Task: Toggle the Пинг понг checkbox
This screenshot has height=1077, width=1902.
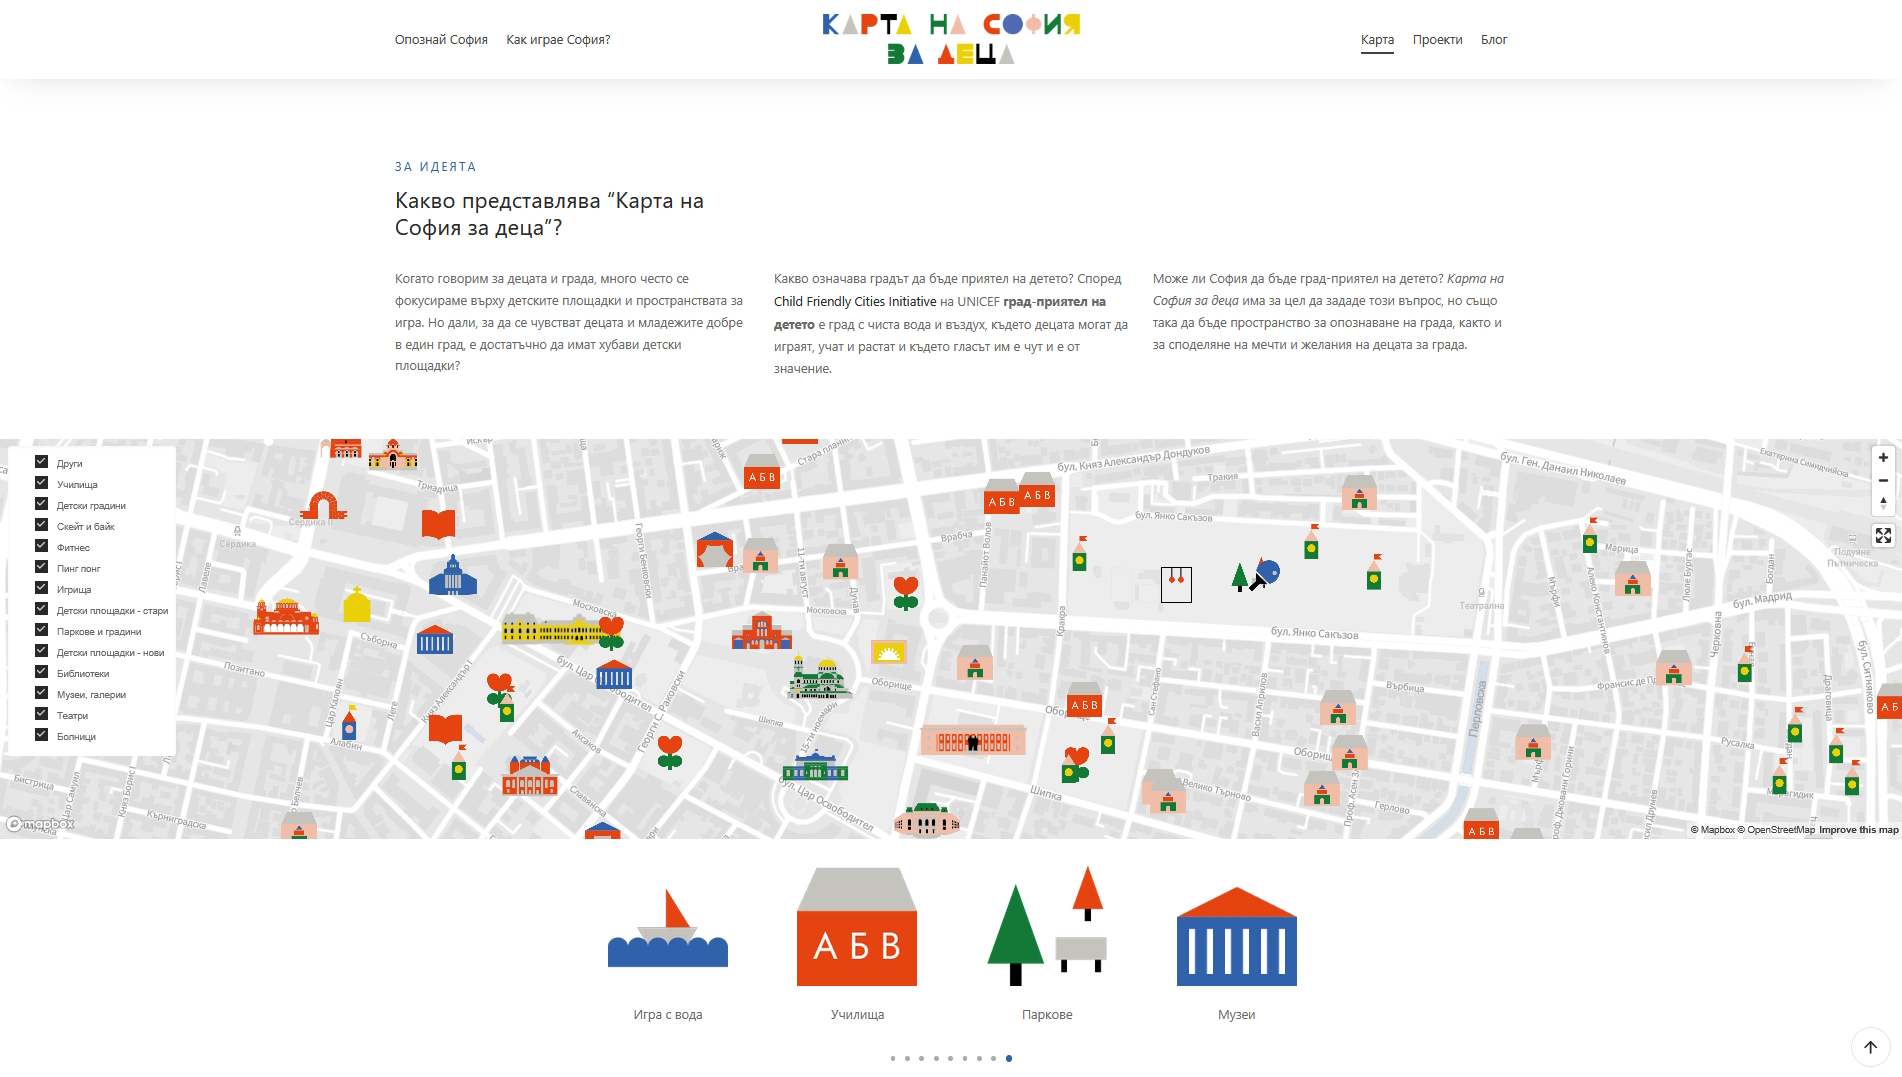Action: pos(41,567)
